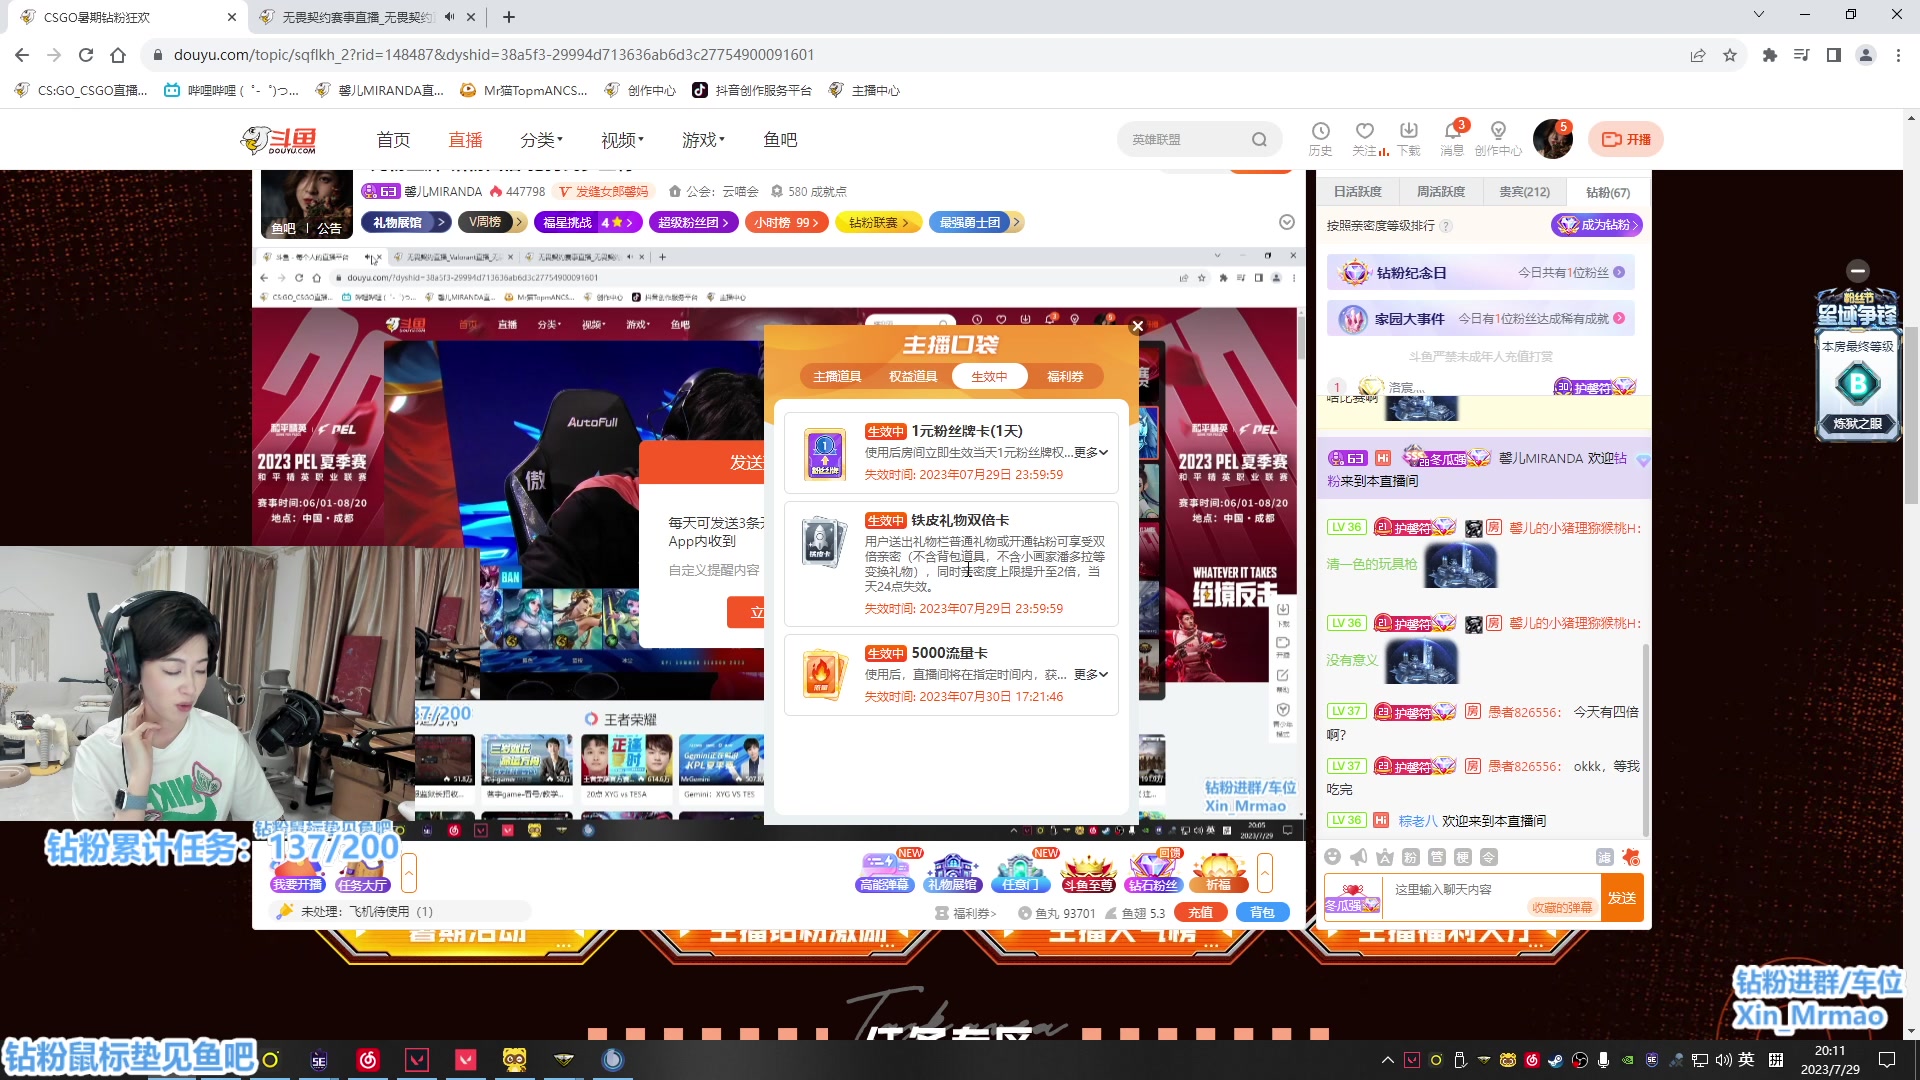Expand the left activity bar arrow
This screenshot has width=1920, height=1080.
[409, 873]
